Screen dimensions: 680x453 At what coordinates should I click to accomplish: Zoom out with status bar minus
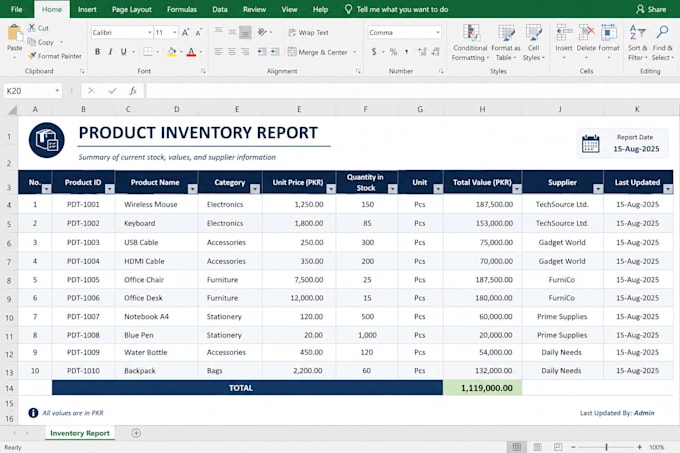click(x=573, y=447)
